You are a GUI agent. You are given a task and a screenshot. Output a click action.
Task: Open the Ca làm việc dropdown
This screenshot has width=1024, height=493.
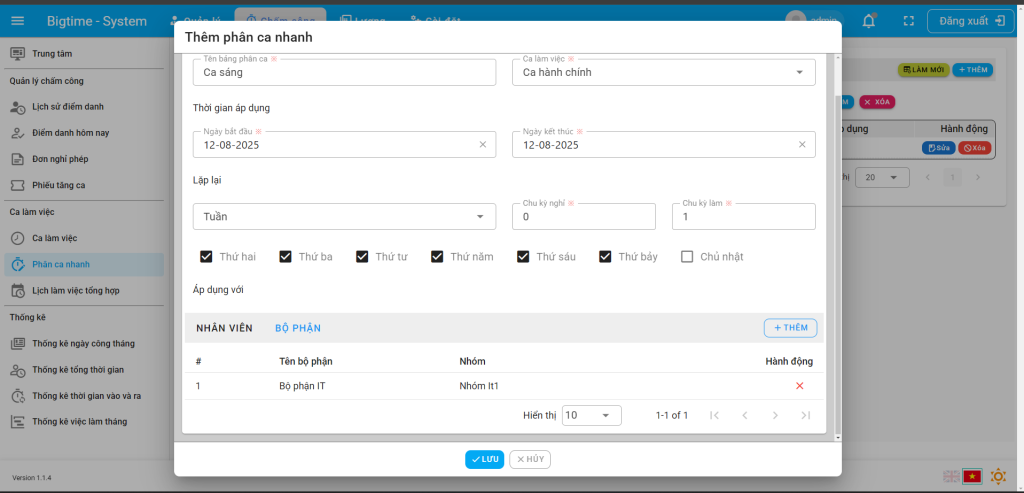click(x=663, y=72)
